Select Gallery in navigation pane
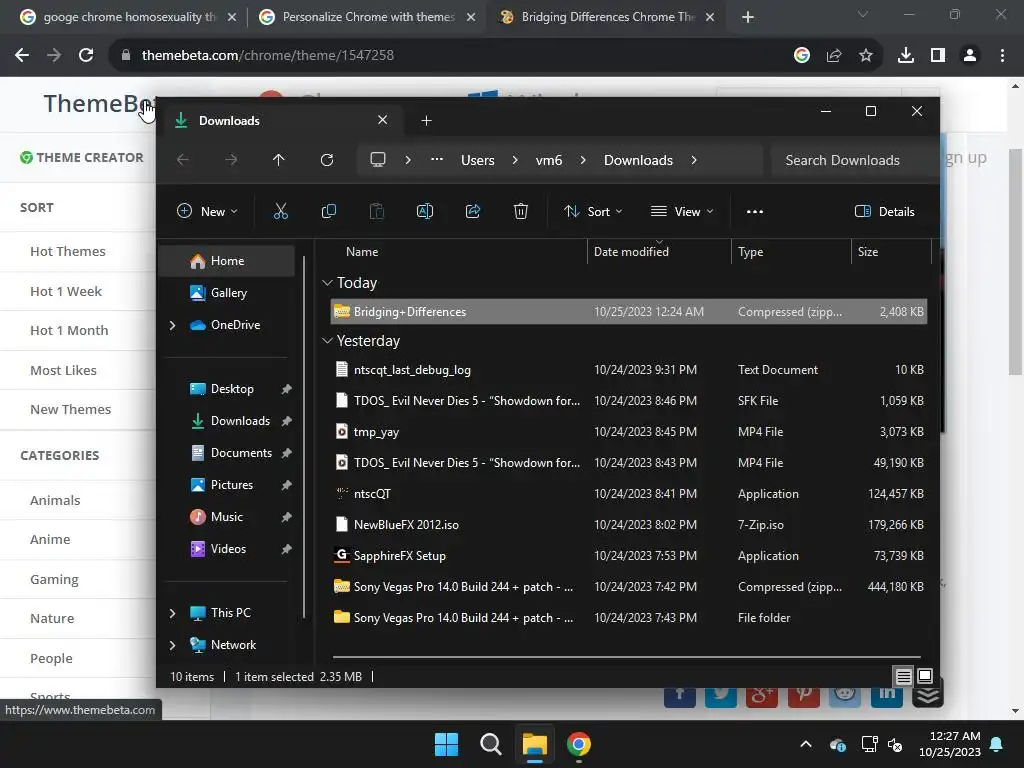 229,293
